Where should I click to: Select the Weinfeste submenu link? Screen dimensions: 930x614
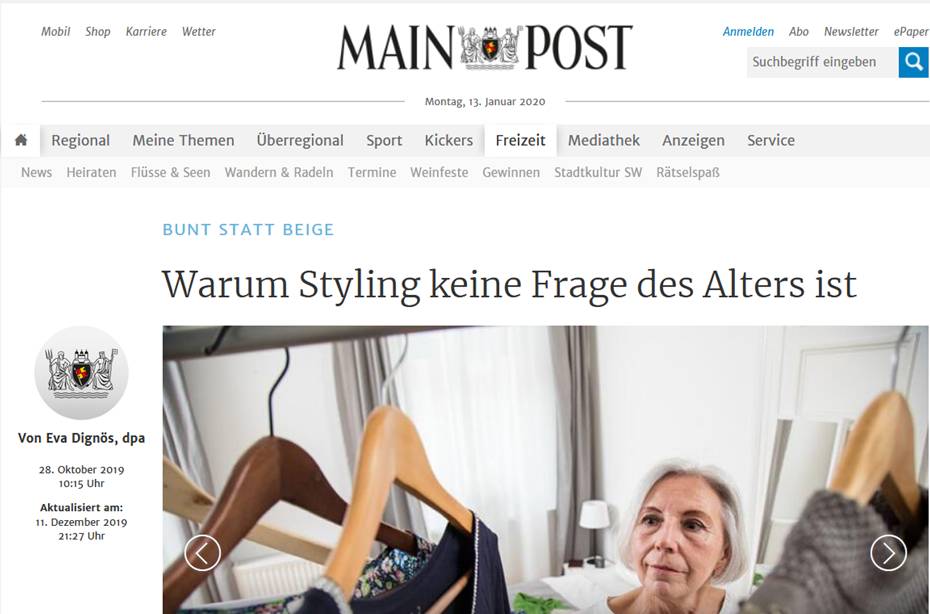439,173
